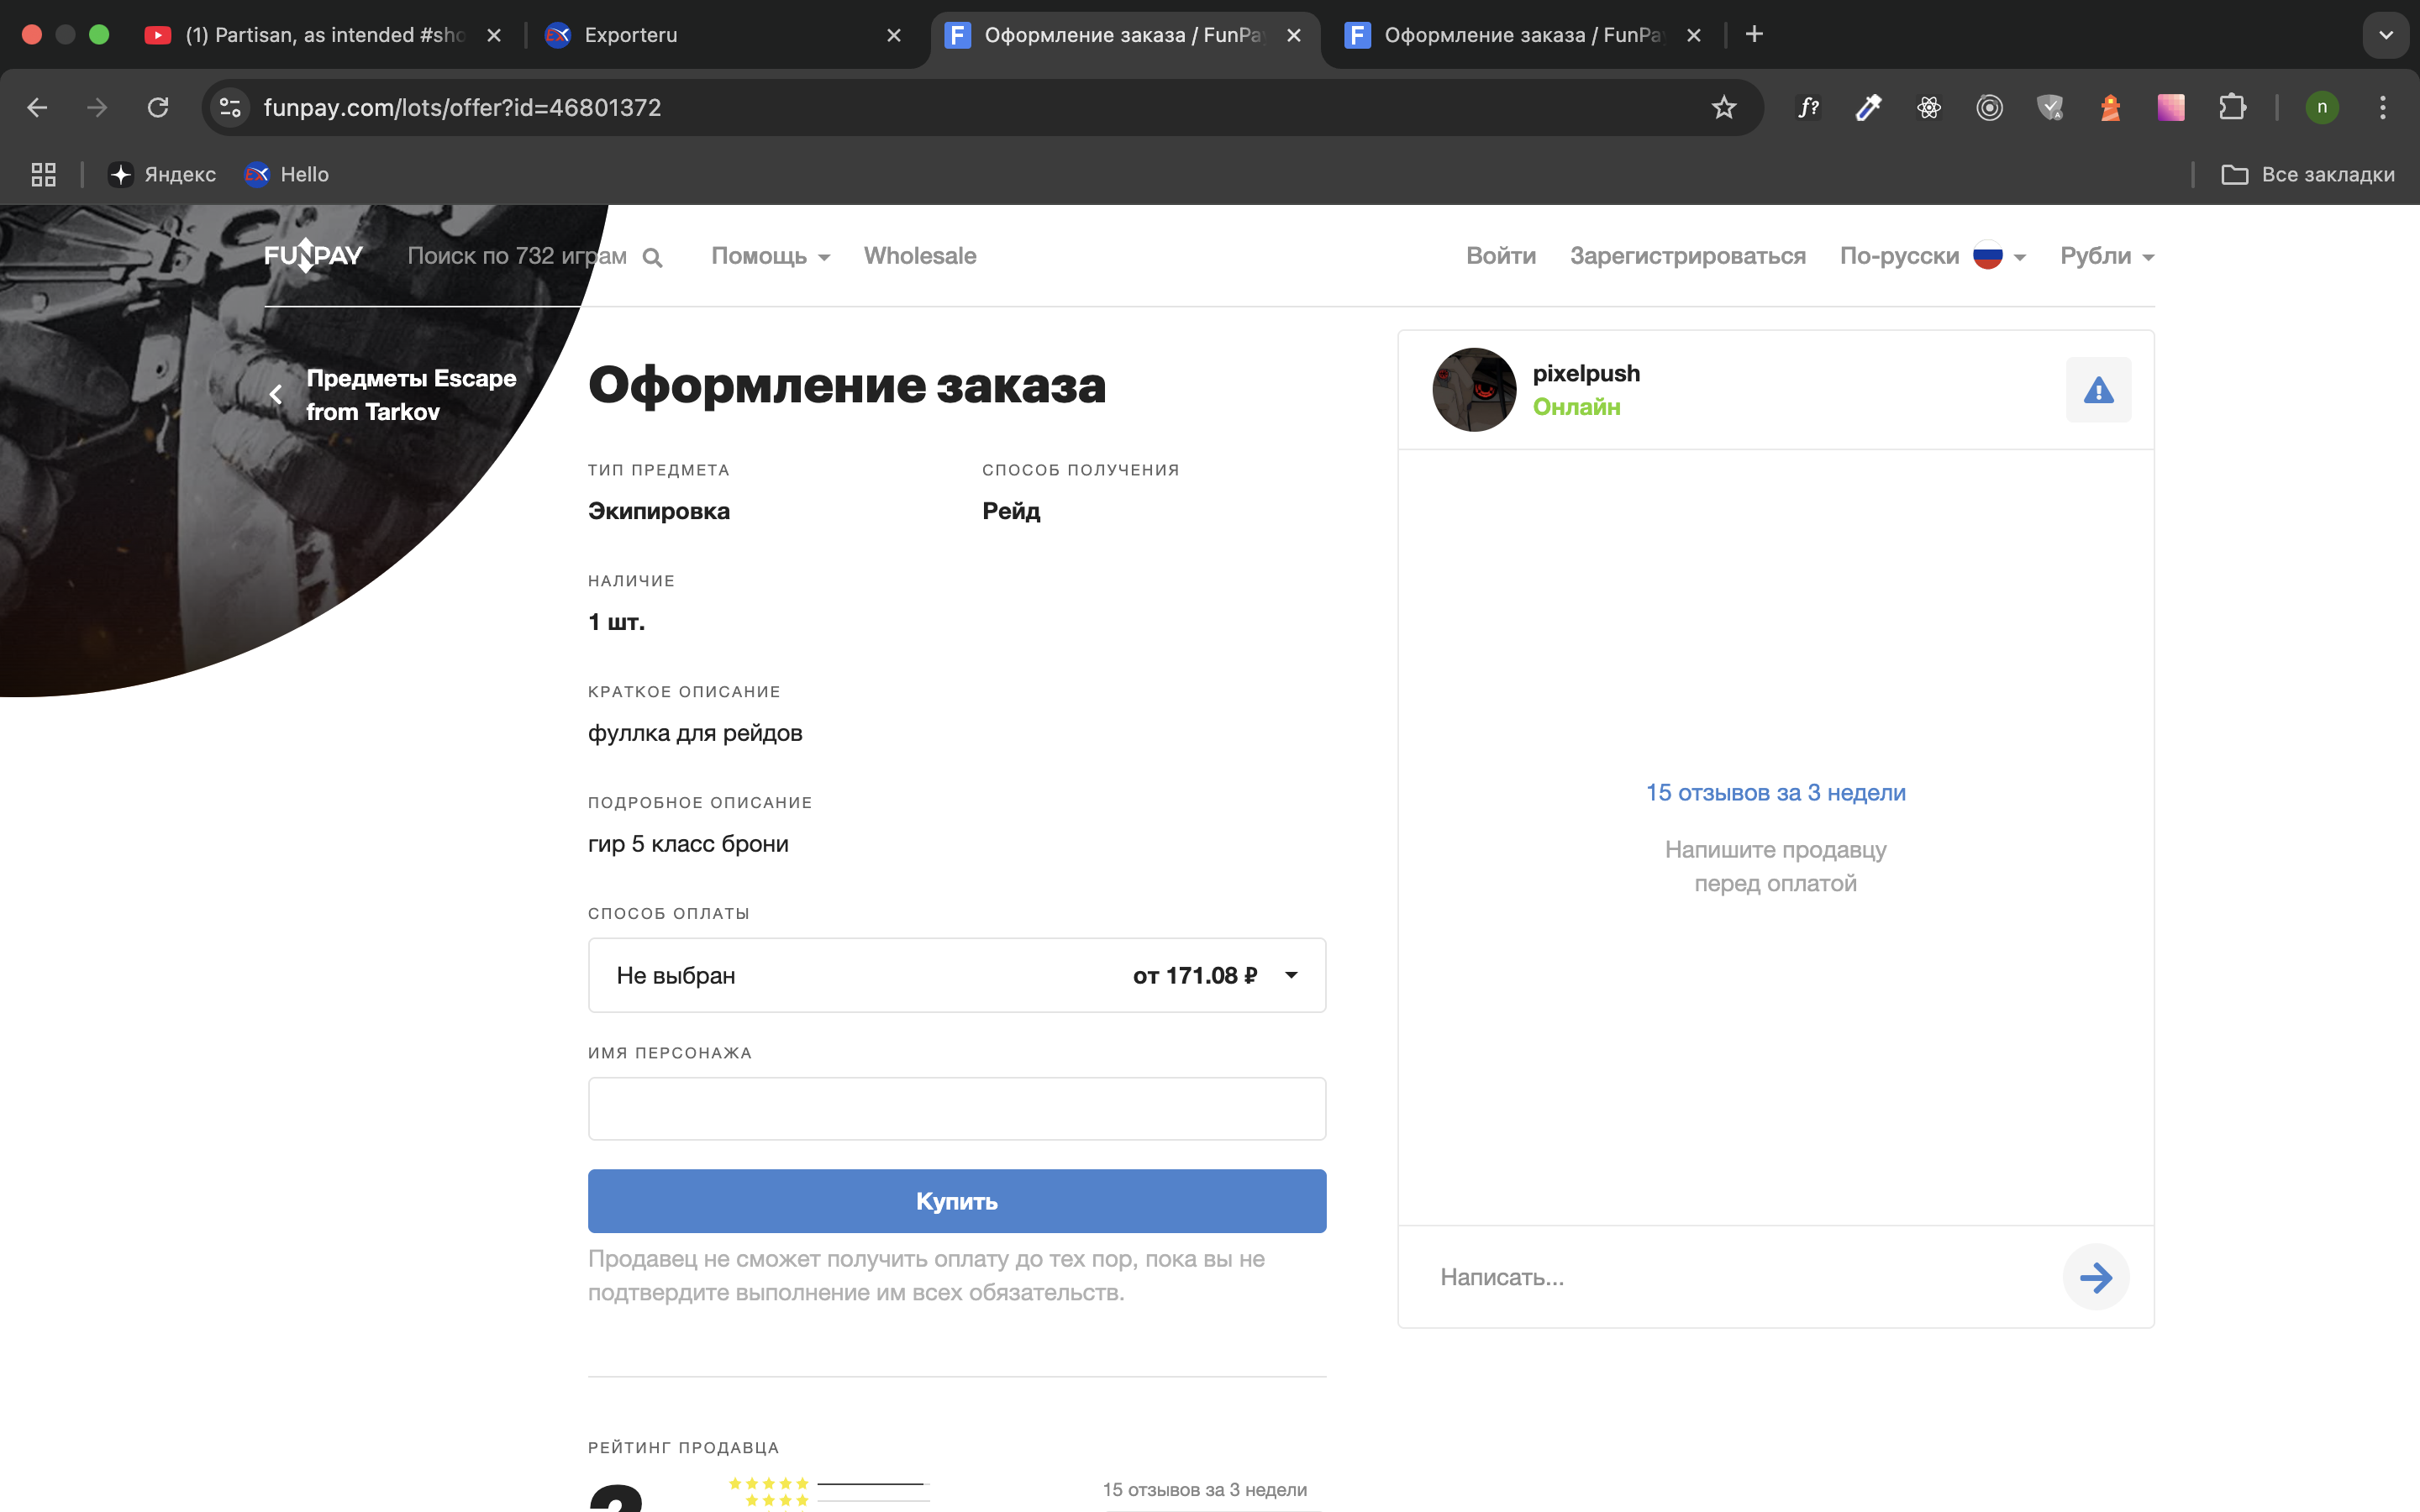Click Войти to log in
Image resolution: width=2420 pixels, height=1512 pixels.
click(x=1500, y=256)
